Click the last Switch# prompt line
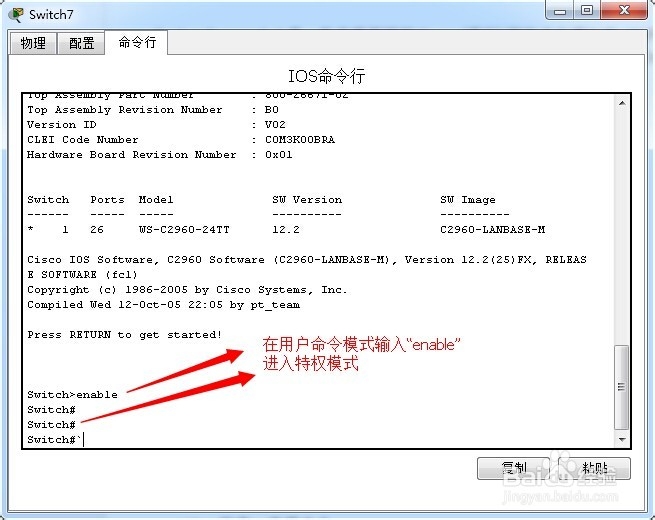The image size is (655, 520). coord(56,439)
